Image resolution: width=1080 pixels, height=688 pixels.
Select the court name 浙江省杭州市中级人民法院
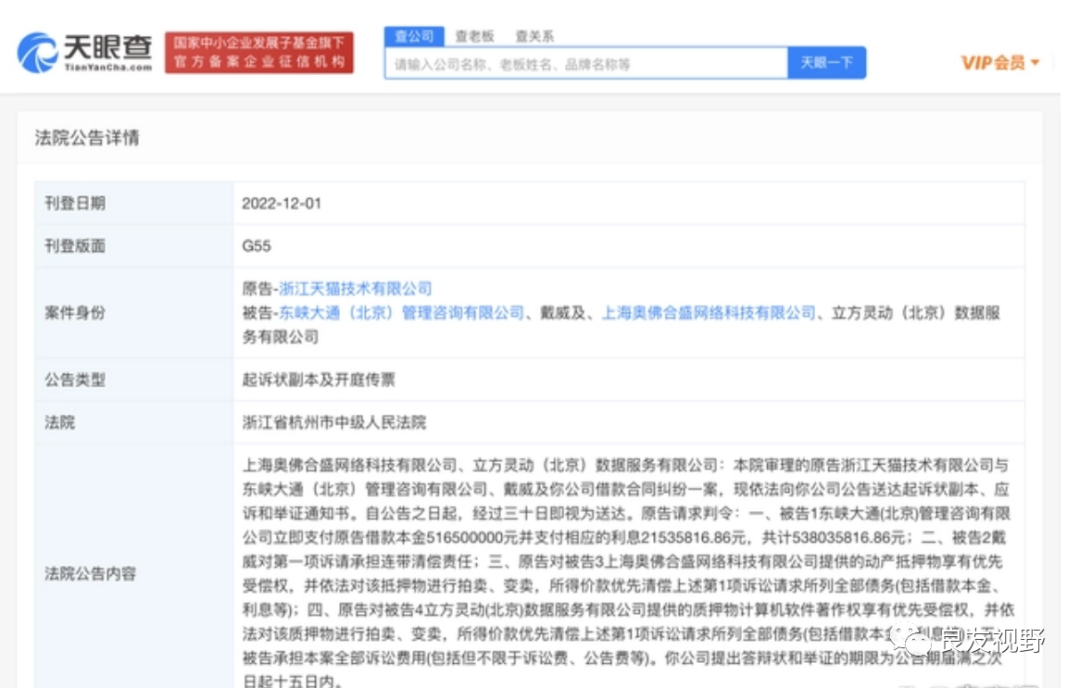[334, 422]
